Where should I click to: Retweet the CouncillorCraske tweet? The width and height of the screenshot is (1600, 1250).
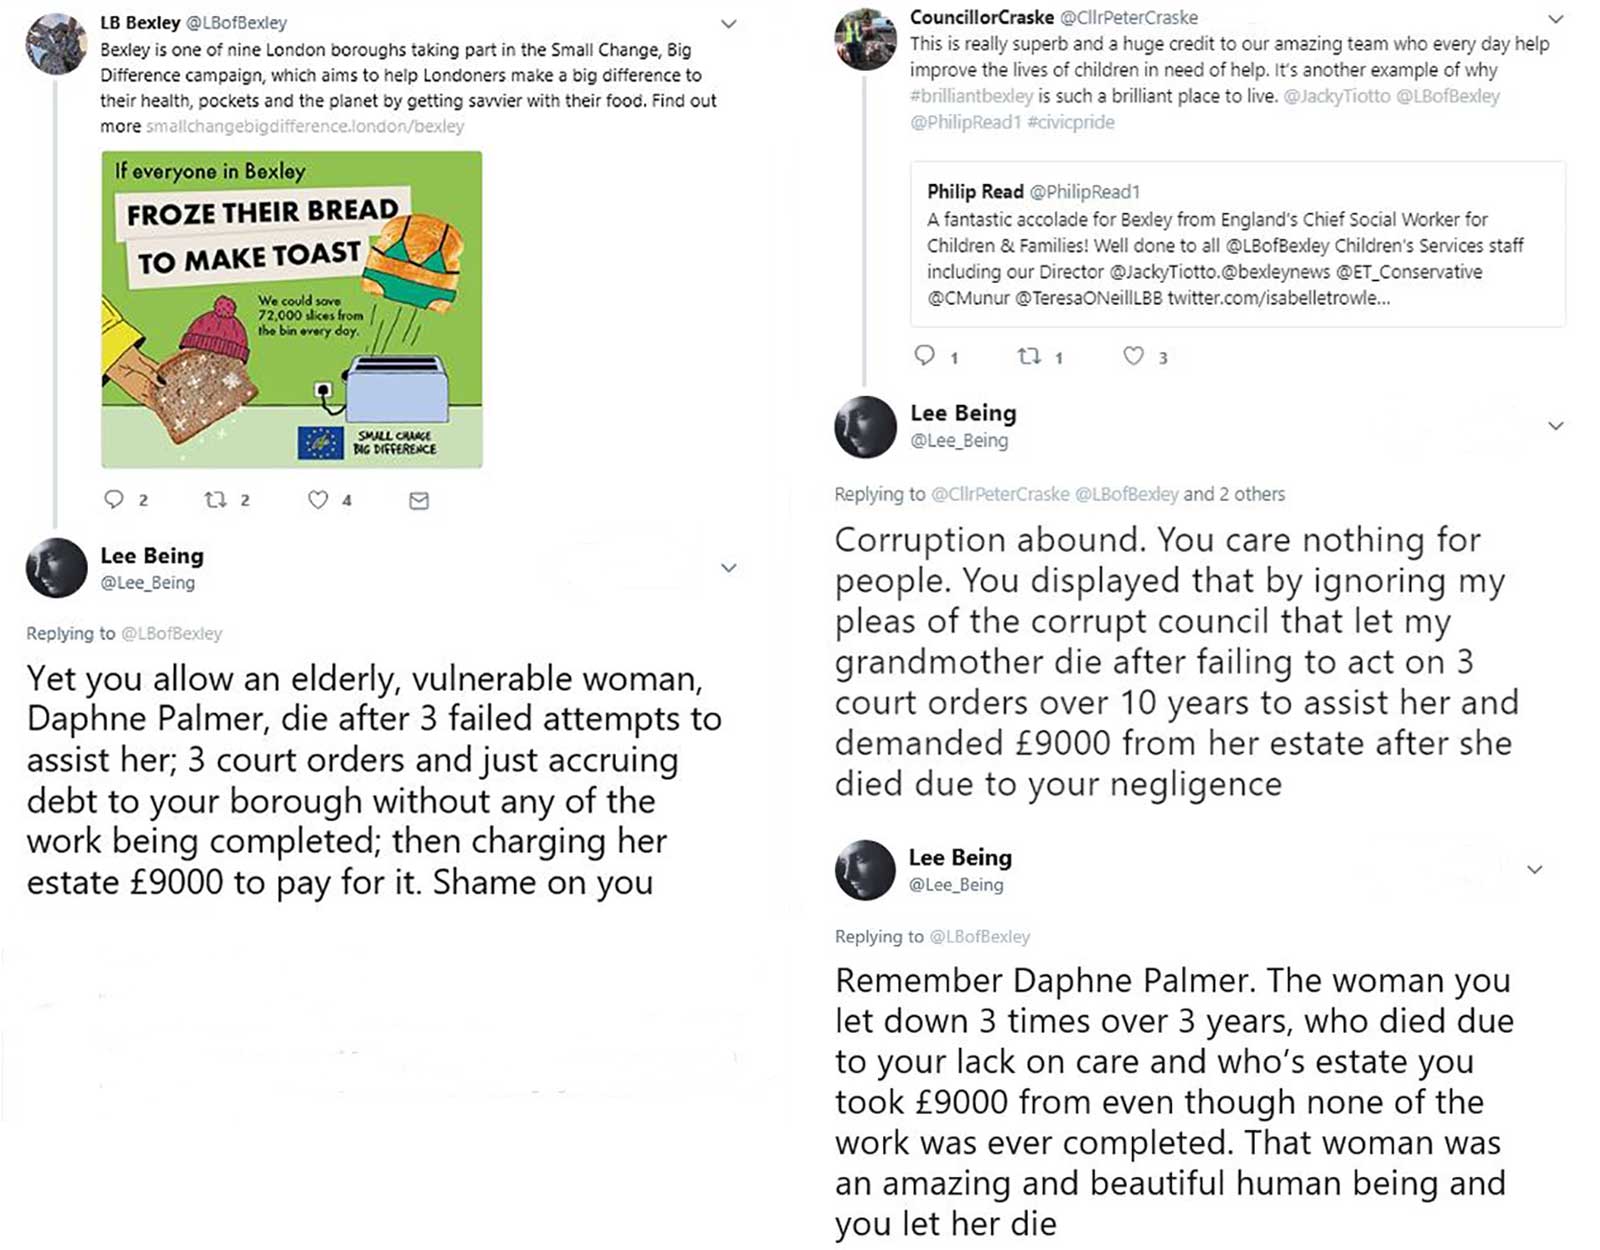tap(1029, 356)
